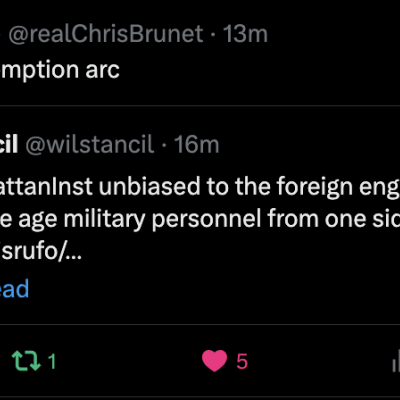
Task: Click the word 'military' in quoted tweet
Action: pos(104,221)
